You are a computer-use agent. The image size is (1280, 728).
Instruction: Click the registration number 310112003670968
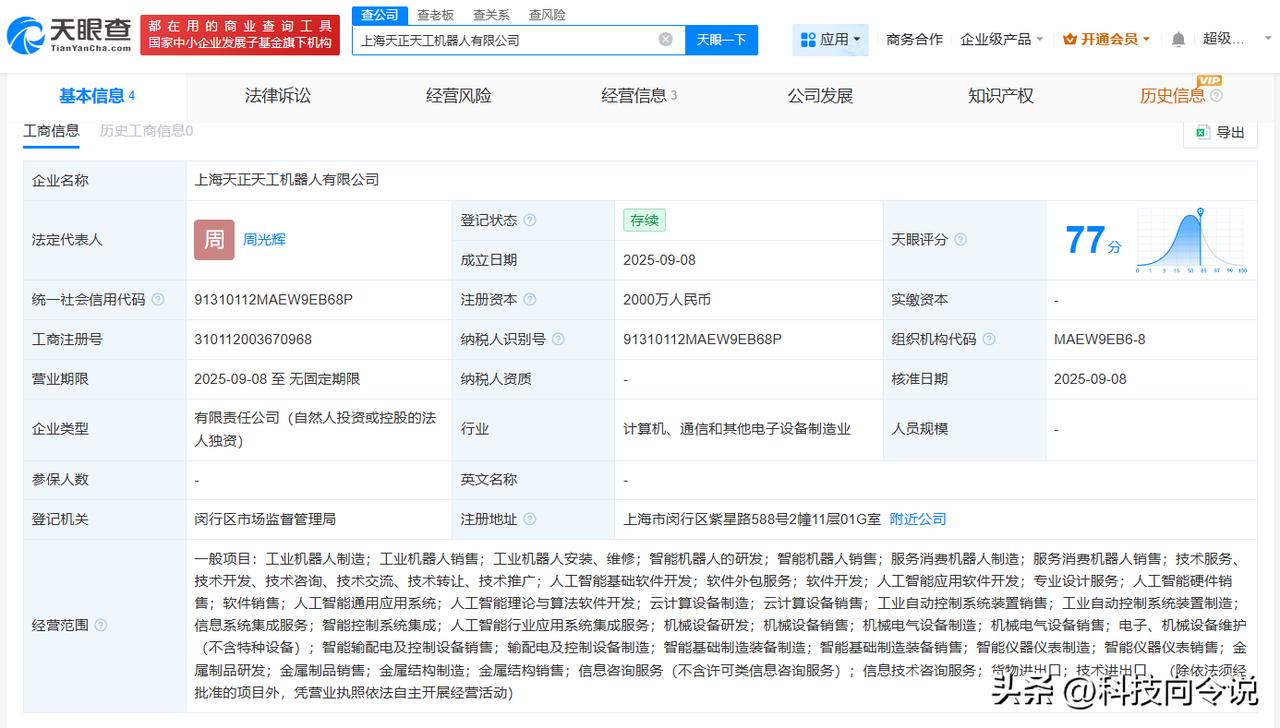point(253,339)
